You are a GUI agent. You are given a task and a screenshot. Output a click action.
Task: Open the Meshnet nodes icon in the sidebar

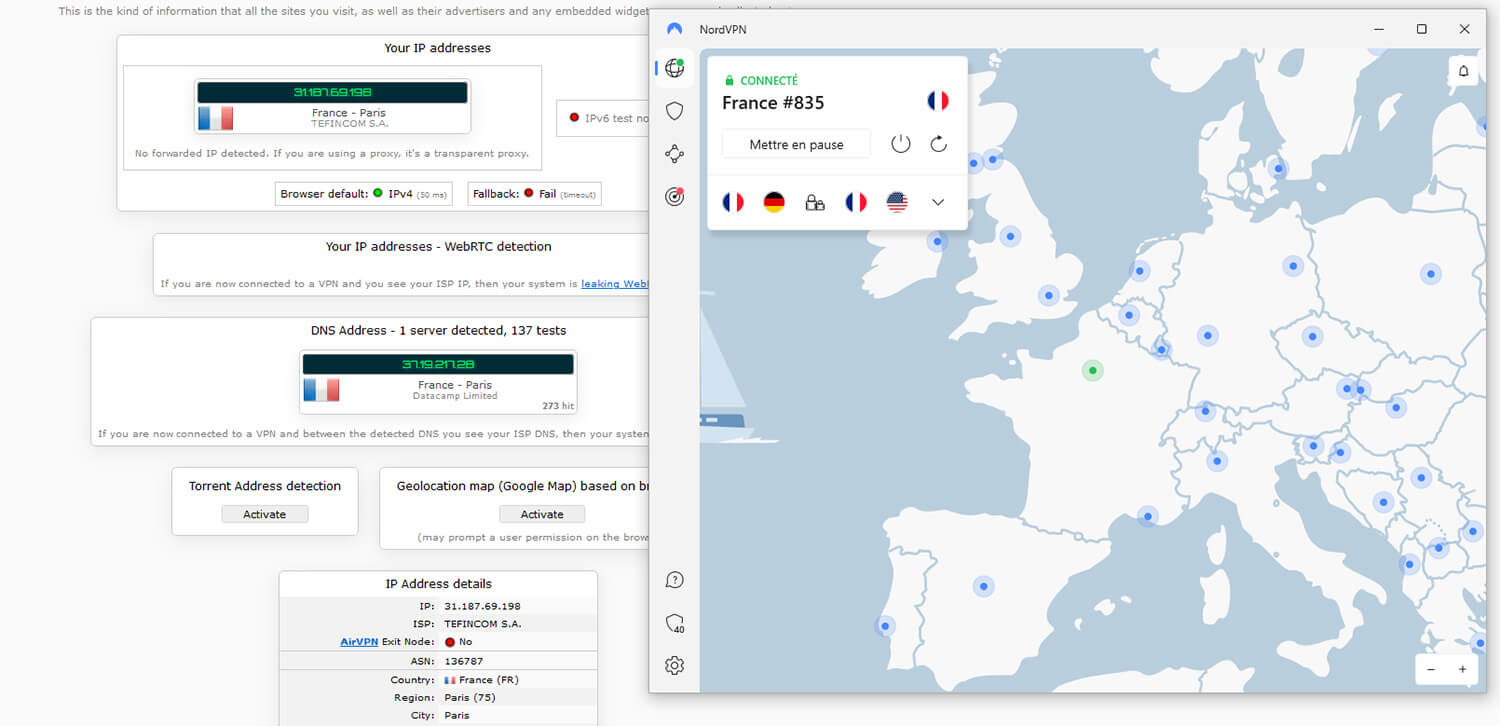(675, 154)
